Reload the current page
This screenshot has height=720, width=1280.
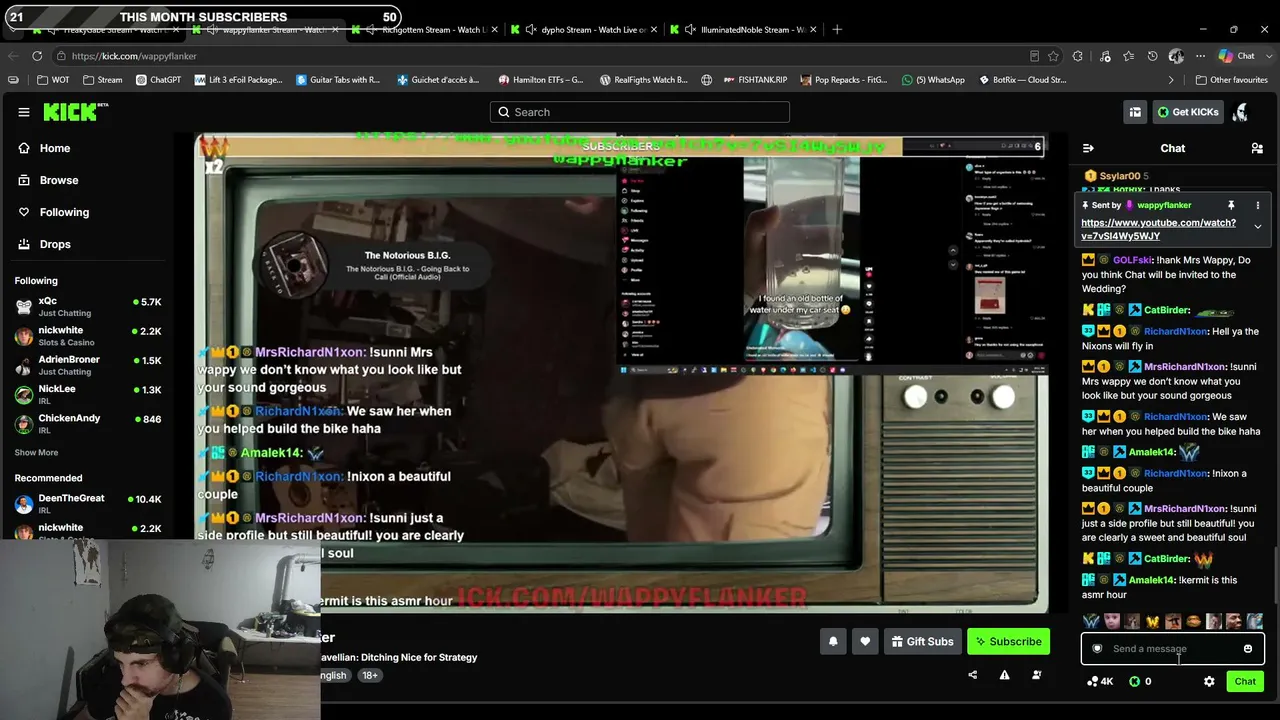click(37, 56)
